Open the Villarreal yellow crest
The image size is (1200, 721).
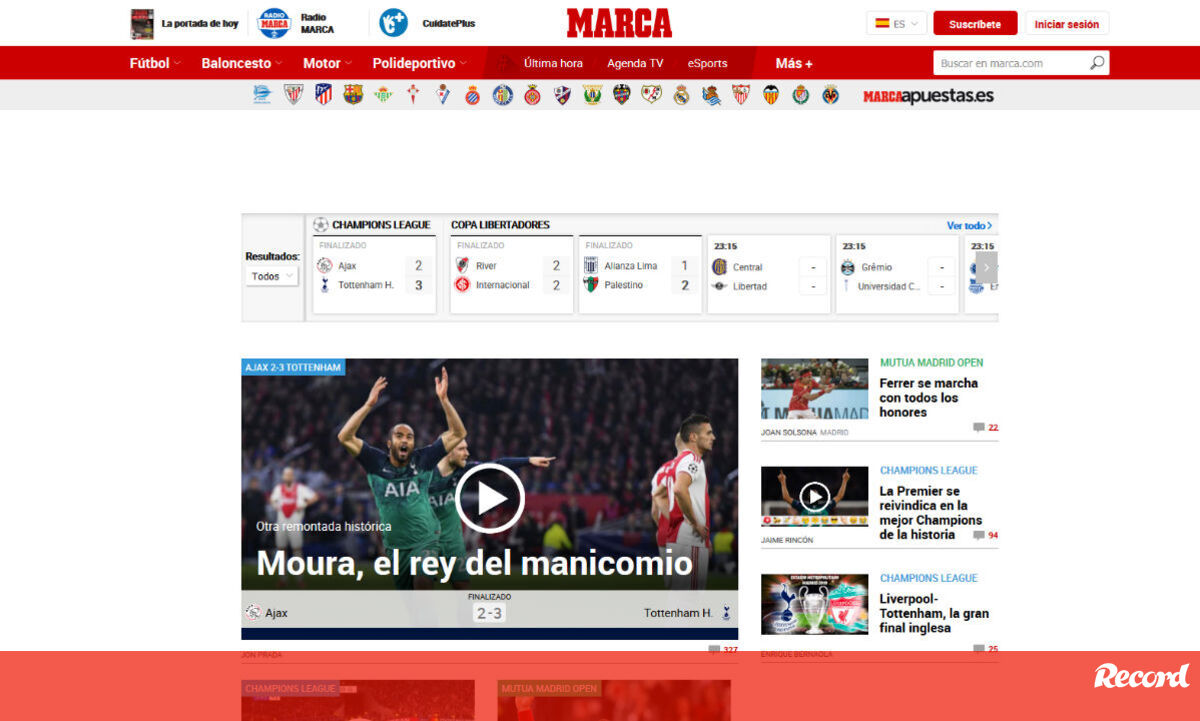831,95
